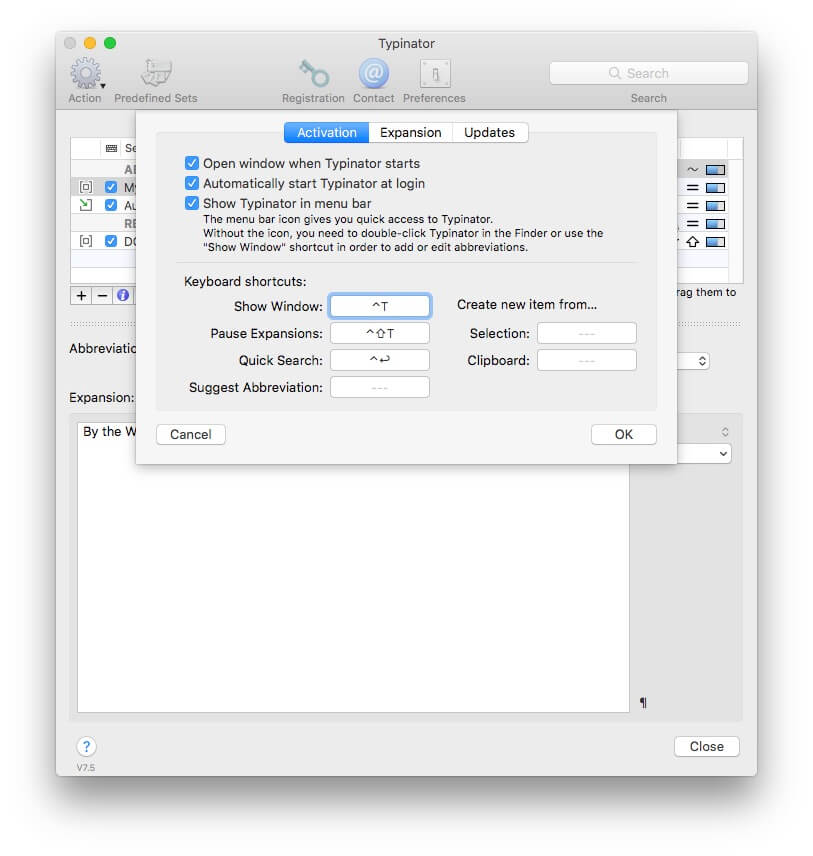Switch to the Expansion tab
This screenshot has width=813, height=856.
pyautogui.click(x=410, y=133)
